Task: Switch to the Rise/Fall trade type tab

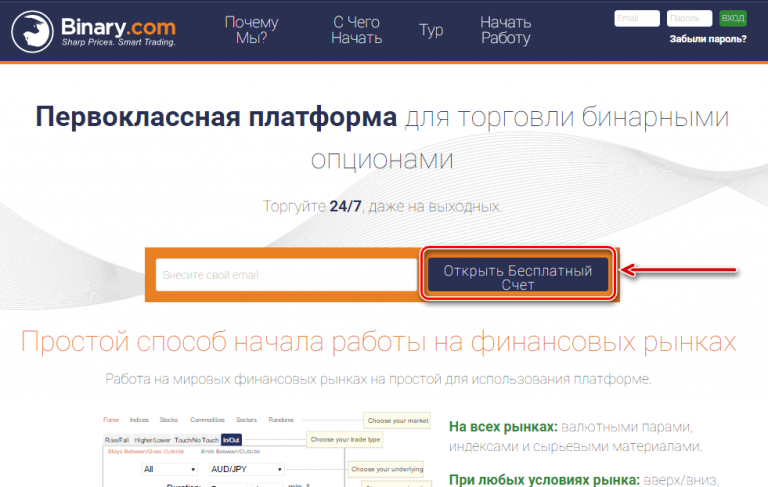Action: 117,440
